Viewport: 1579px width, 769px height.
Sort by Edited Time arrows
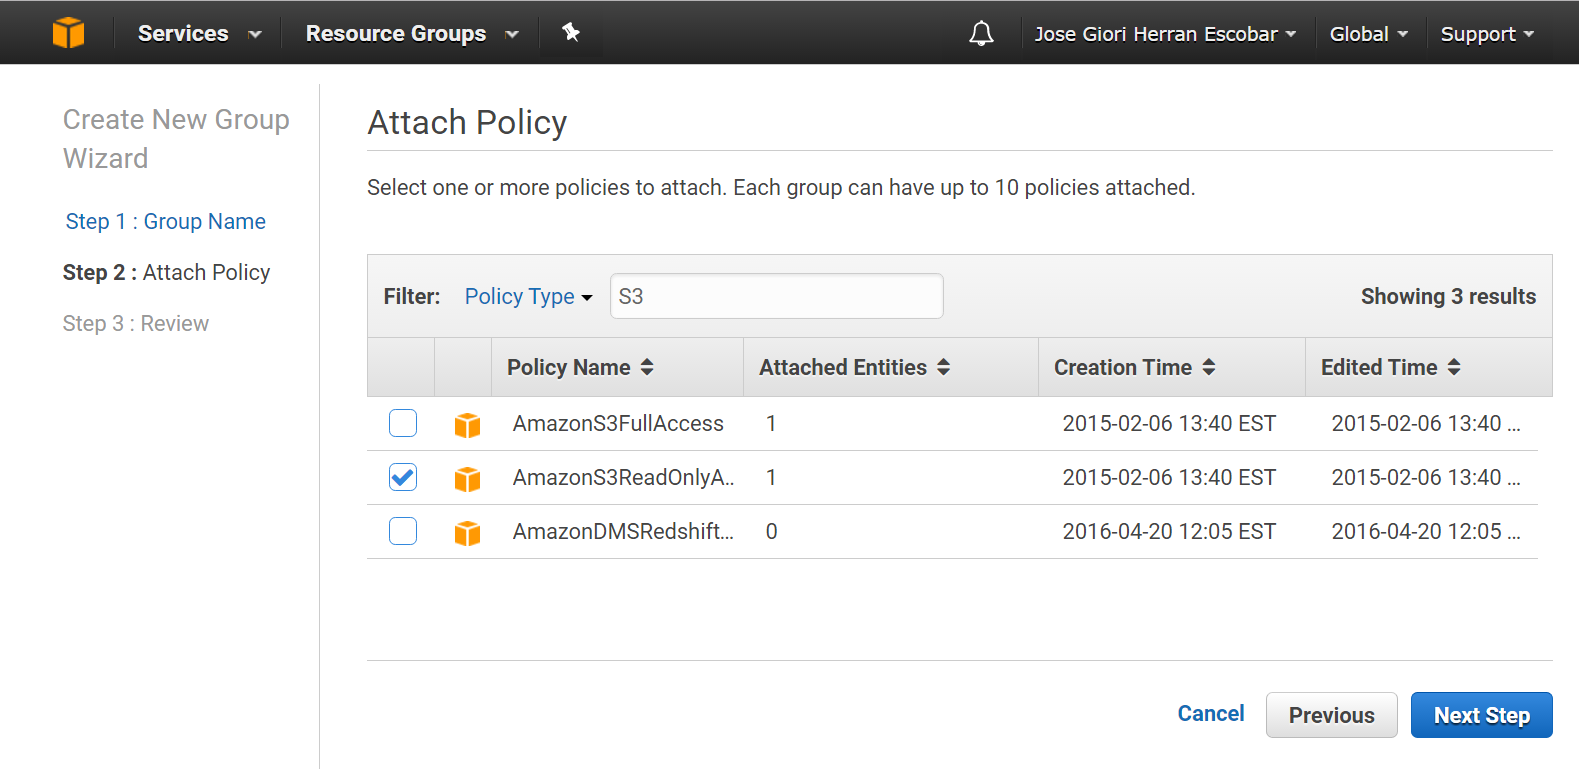tap(1454, 367)
